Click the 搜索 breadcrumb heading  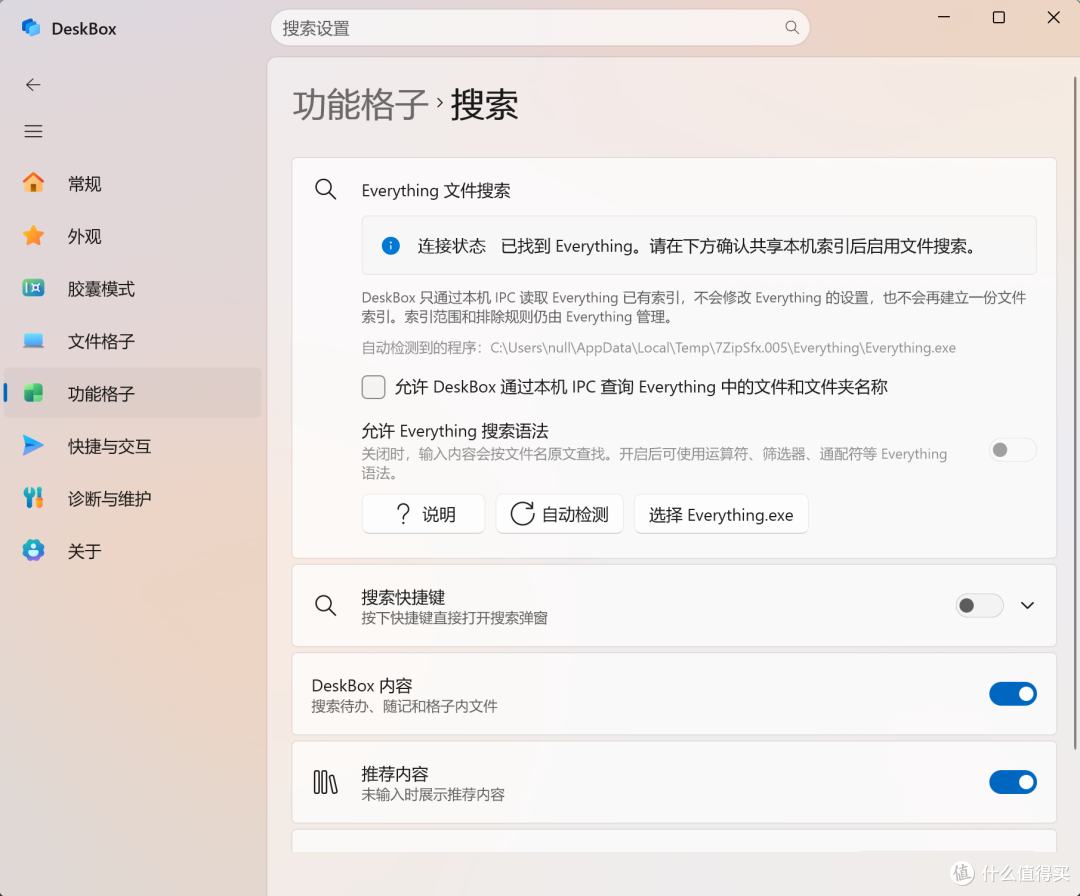(x=484, y=105)
